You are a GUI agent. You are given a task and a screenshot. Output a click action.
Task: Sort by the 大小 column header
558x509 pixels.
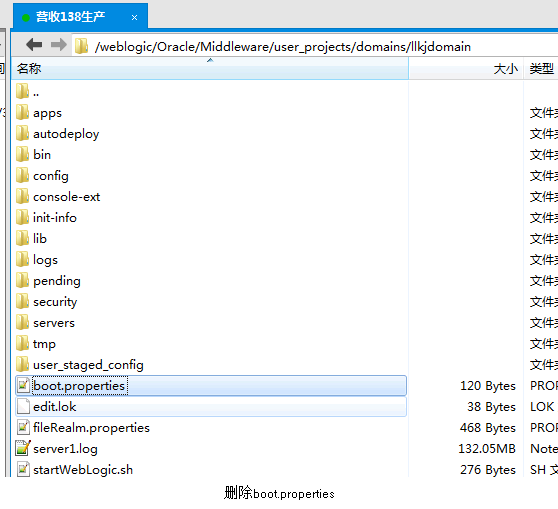(x=466, y=68)
